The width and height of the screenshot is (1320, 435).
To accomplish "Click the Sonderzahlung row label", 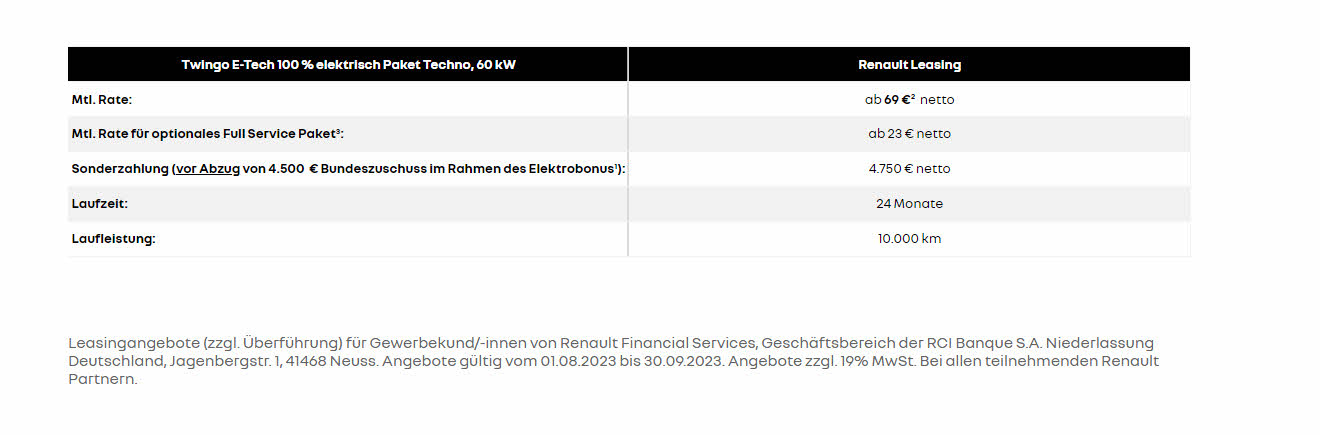I will [x=349, y=169].
